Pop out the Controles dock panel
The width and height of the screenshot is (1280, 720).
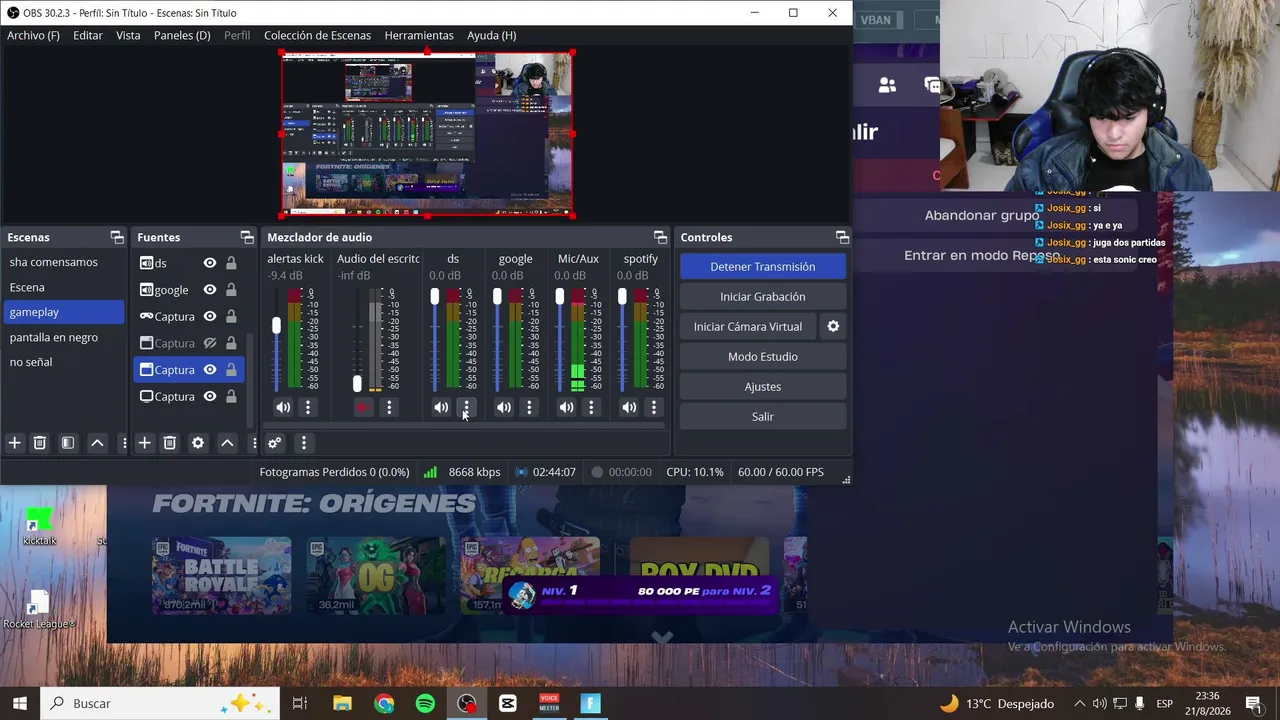tap(842, 237)
